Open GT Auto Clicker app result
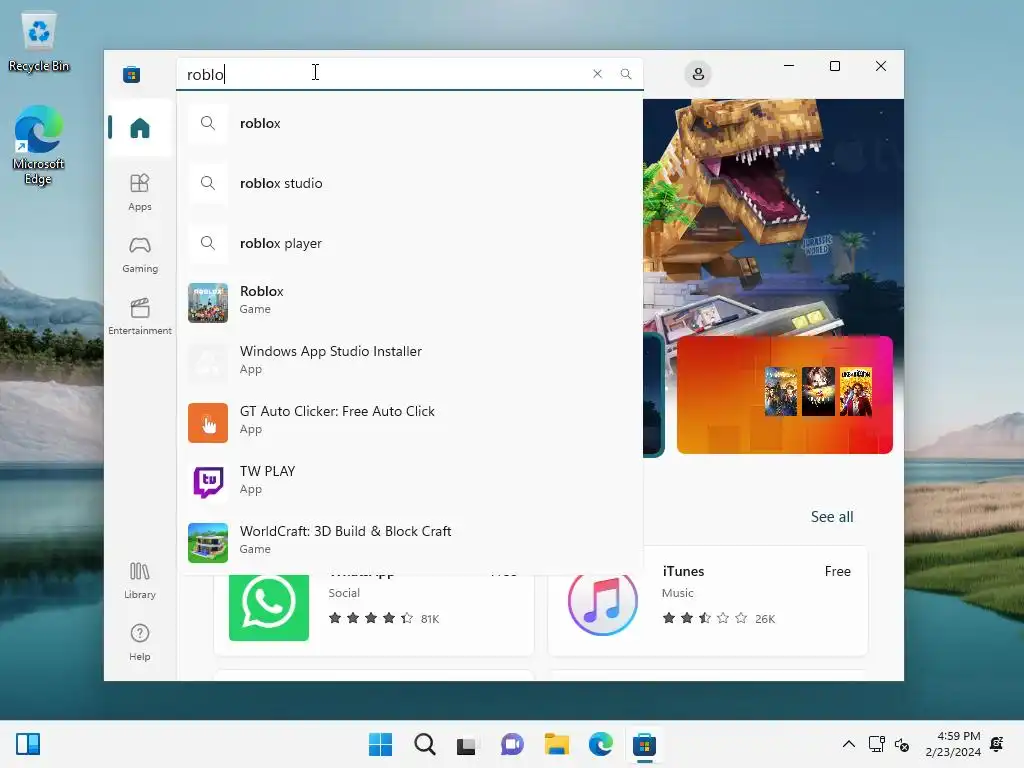 pyautogui.click(x=410, y=423)
